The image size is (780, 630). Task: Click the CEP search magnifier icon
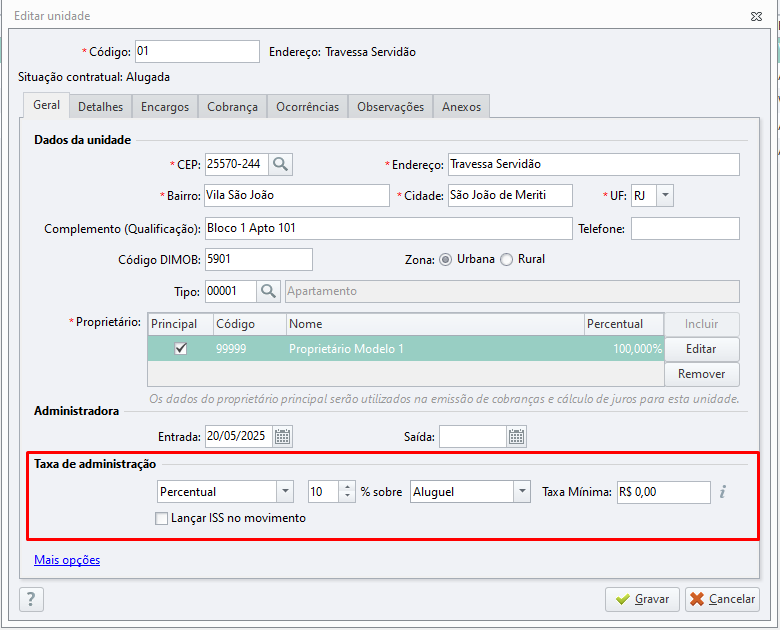coord(281,164)
